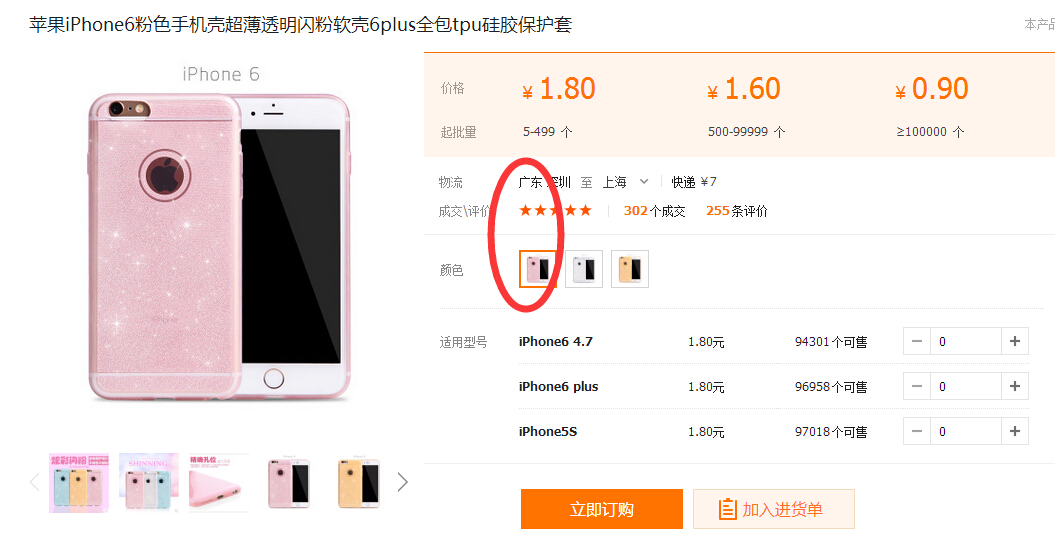Open the 上海 destination dropdown
1055x544 pixels.
626,182
